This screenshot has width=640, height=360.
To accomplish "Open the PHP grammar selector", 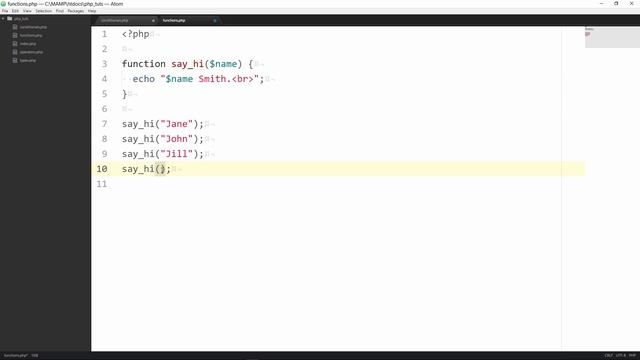I will pyautogui.click(x=632, y=356).
